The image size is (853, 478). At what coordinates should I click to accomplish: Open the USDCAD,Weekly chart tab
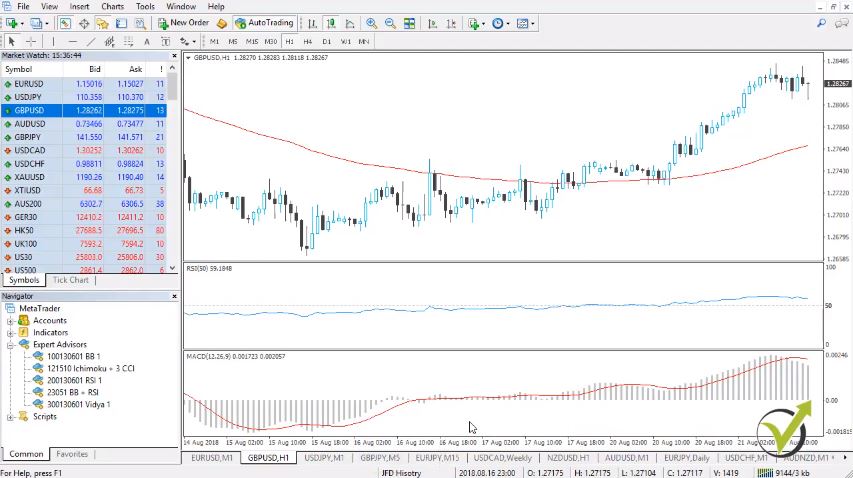[502, 458]
